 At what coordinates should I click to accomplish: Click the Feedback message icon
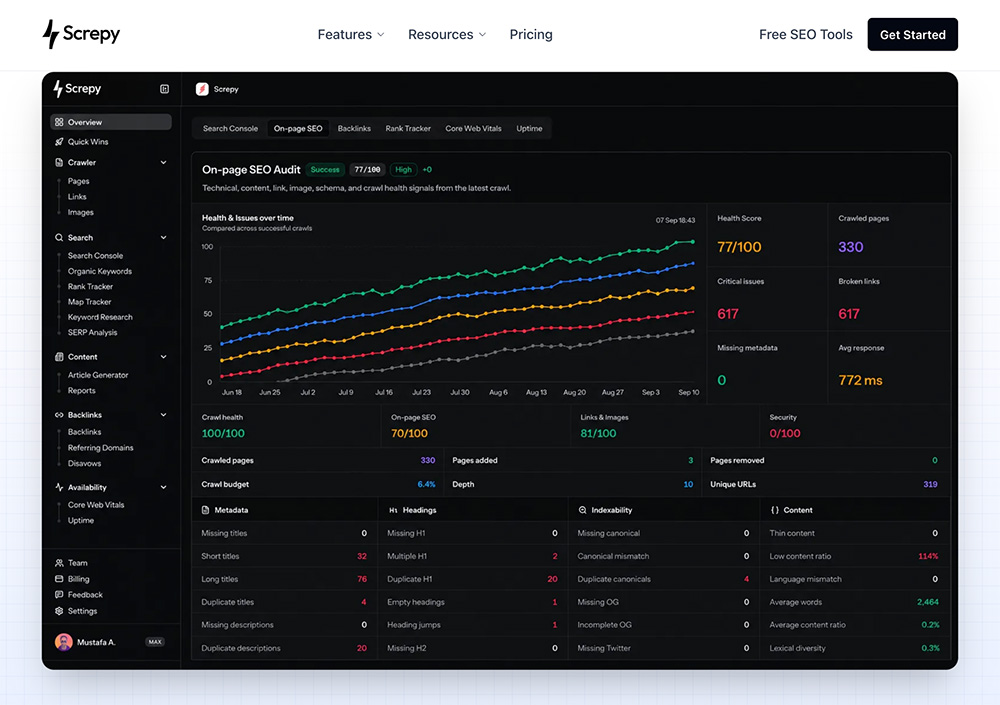[x=59, y=595]
